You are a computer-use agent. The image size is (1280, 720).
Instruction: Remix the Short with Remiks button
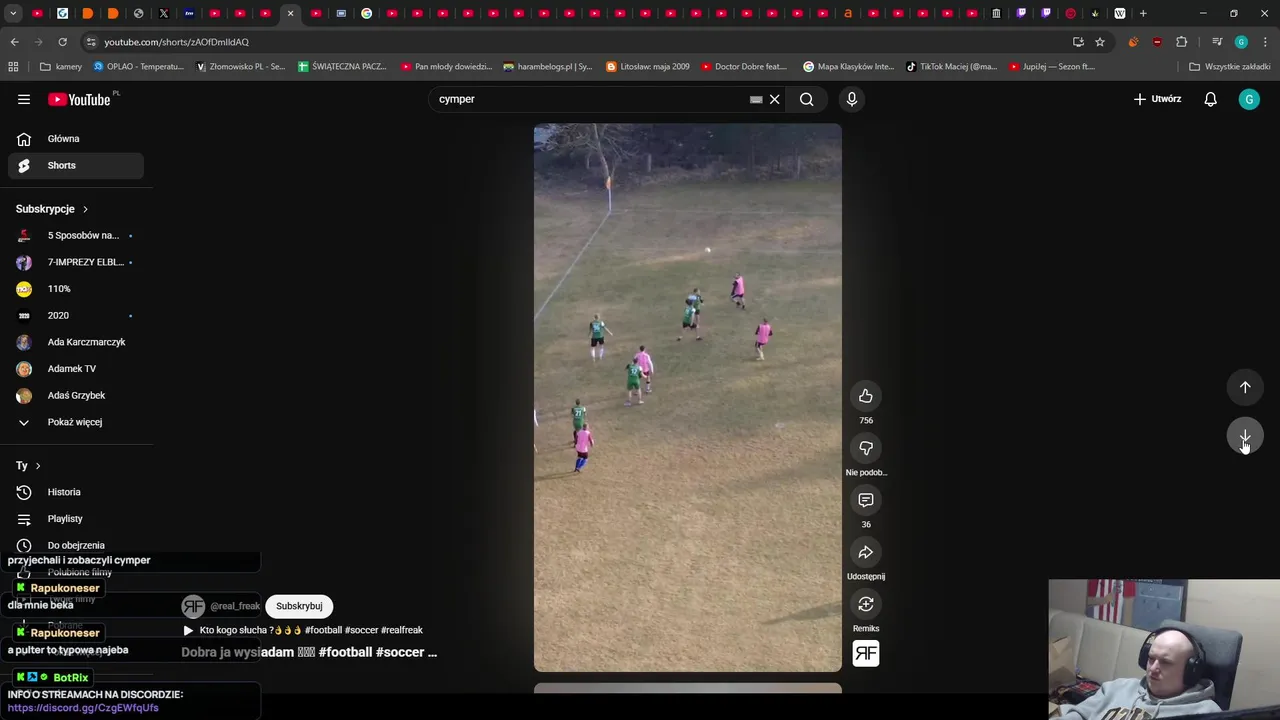pos(866,604)
